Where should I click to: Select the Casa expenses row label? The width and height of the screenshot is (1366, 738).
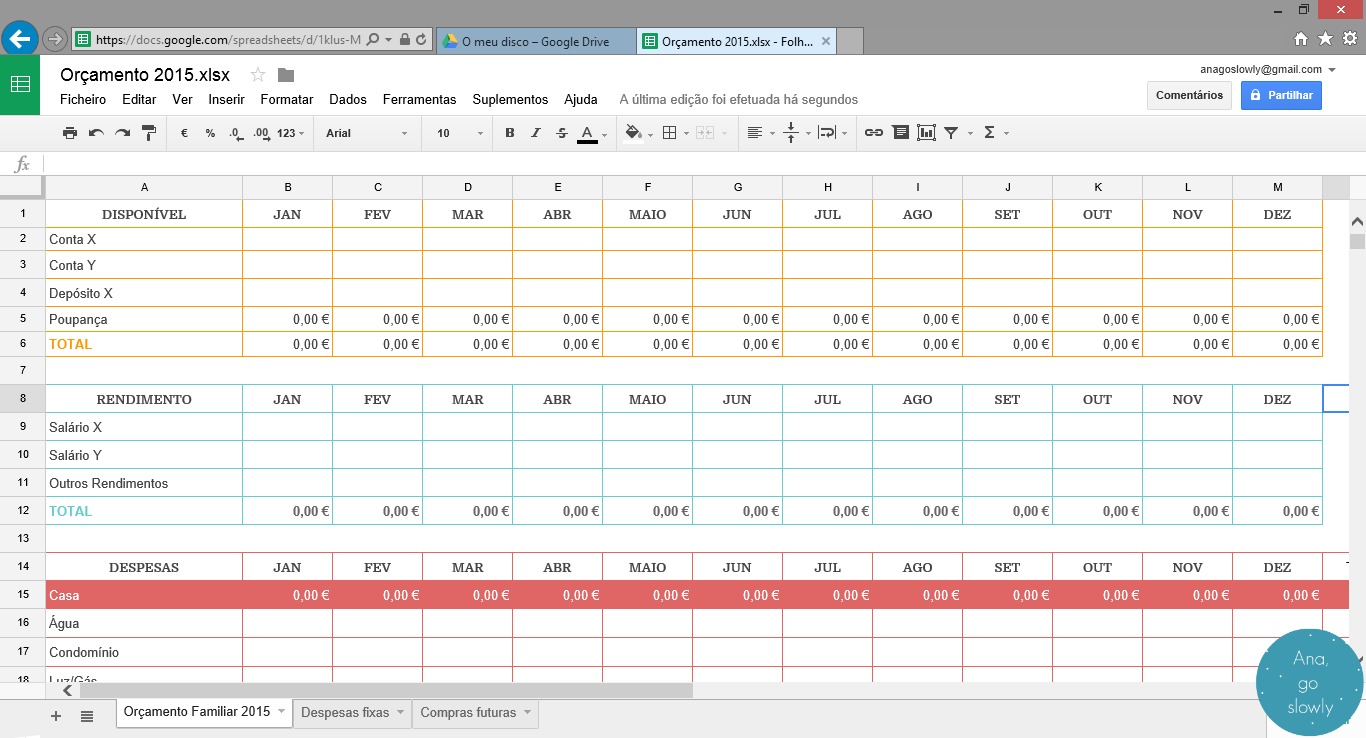(x=144, y=595)
